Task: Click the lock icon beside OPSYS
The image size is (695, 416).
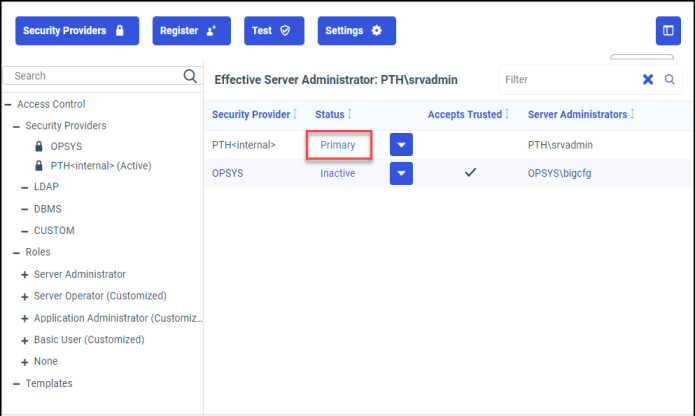Action: click(39, 146)
